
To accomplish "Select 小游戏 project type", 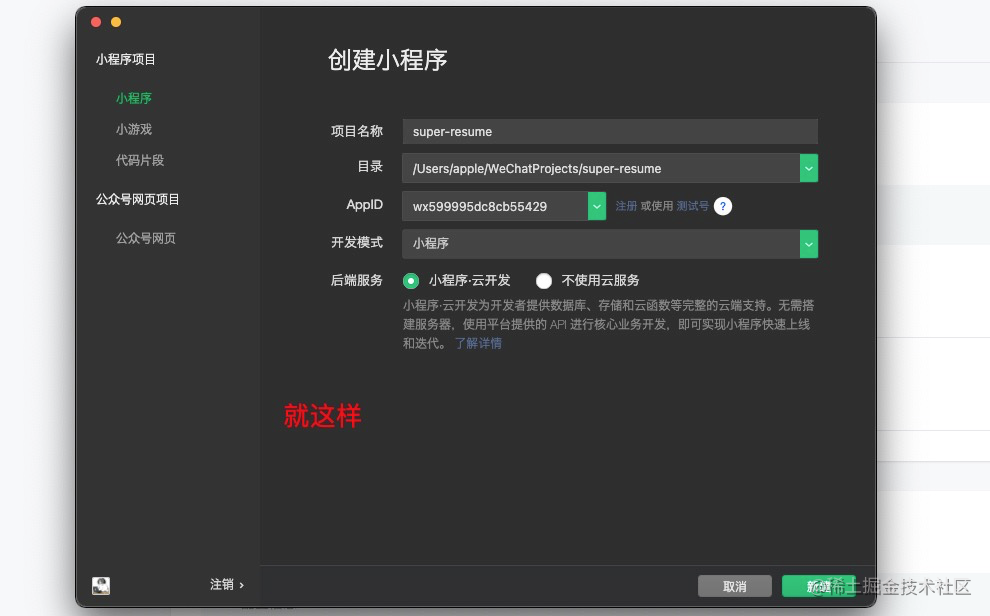I will click(133, 129).
